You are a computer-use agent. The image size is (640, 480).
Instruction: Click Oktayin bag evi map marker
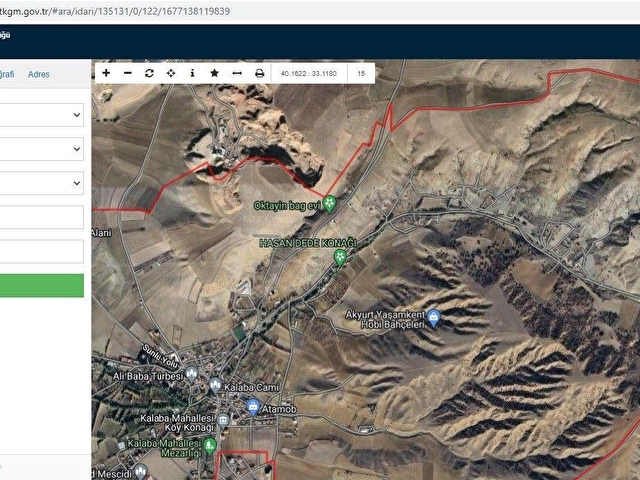point(330,203)
